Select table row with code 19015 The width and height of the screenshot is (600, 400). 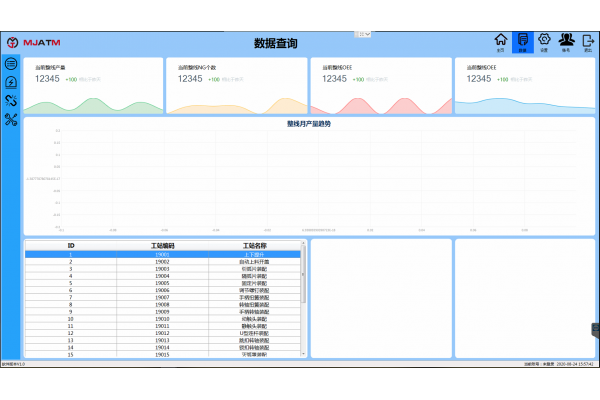(x=163, y=354)
